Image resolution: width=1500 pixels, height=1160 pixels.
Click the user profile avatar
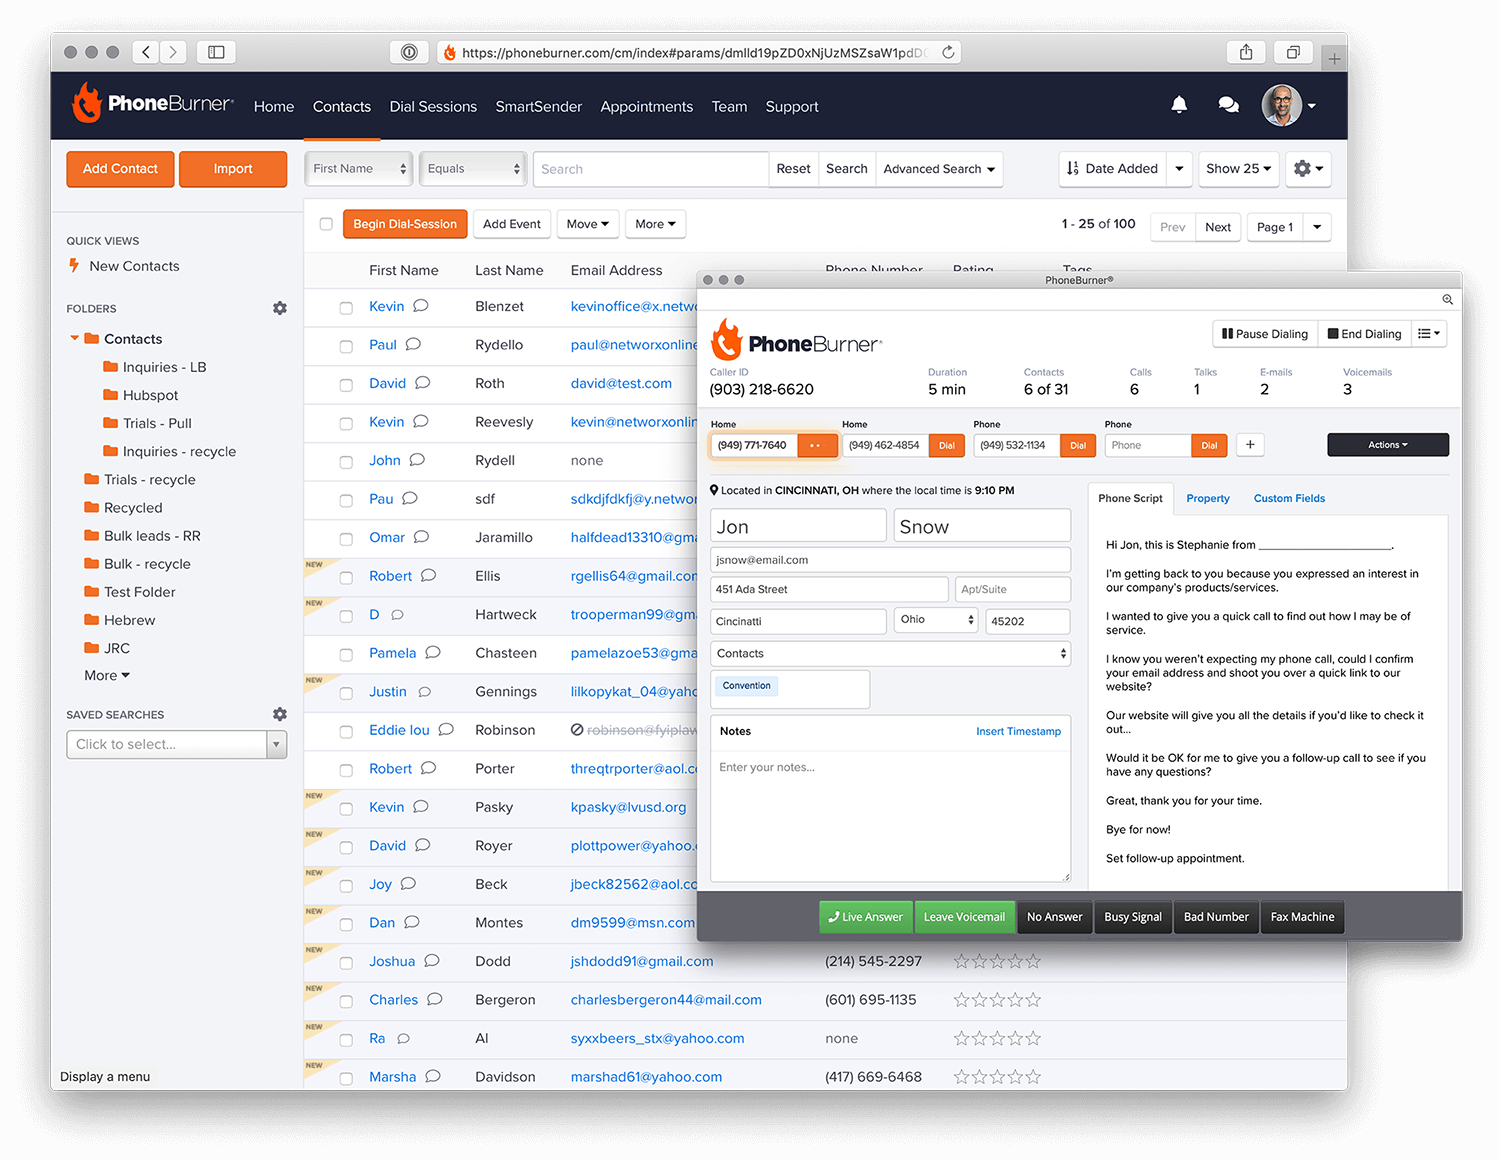1282,105
